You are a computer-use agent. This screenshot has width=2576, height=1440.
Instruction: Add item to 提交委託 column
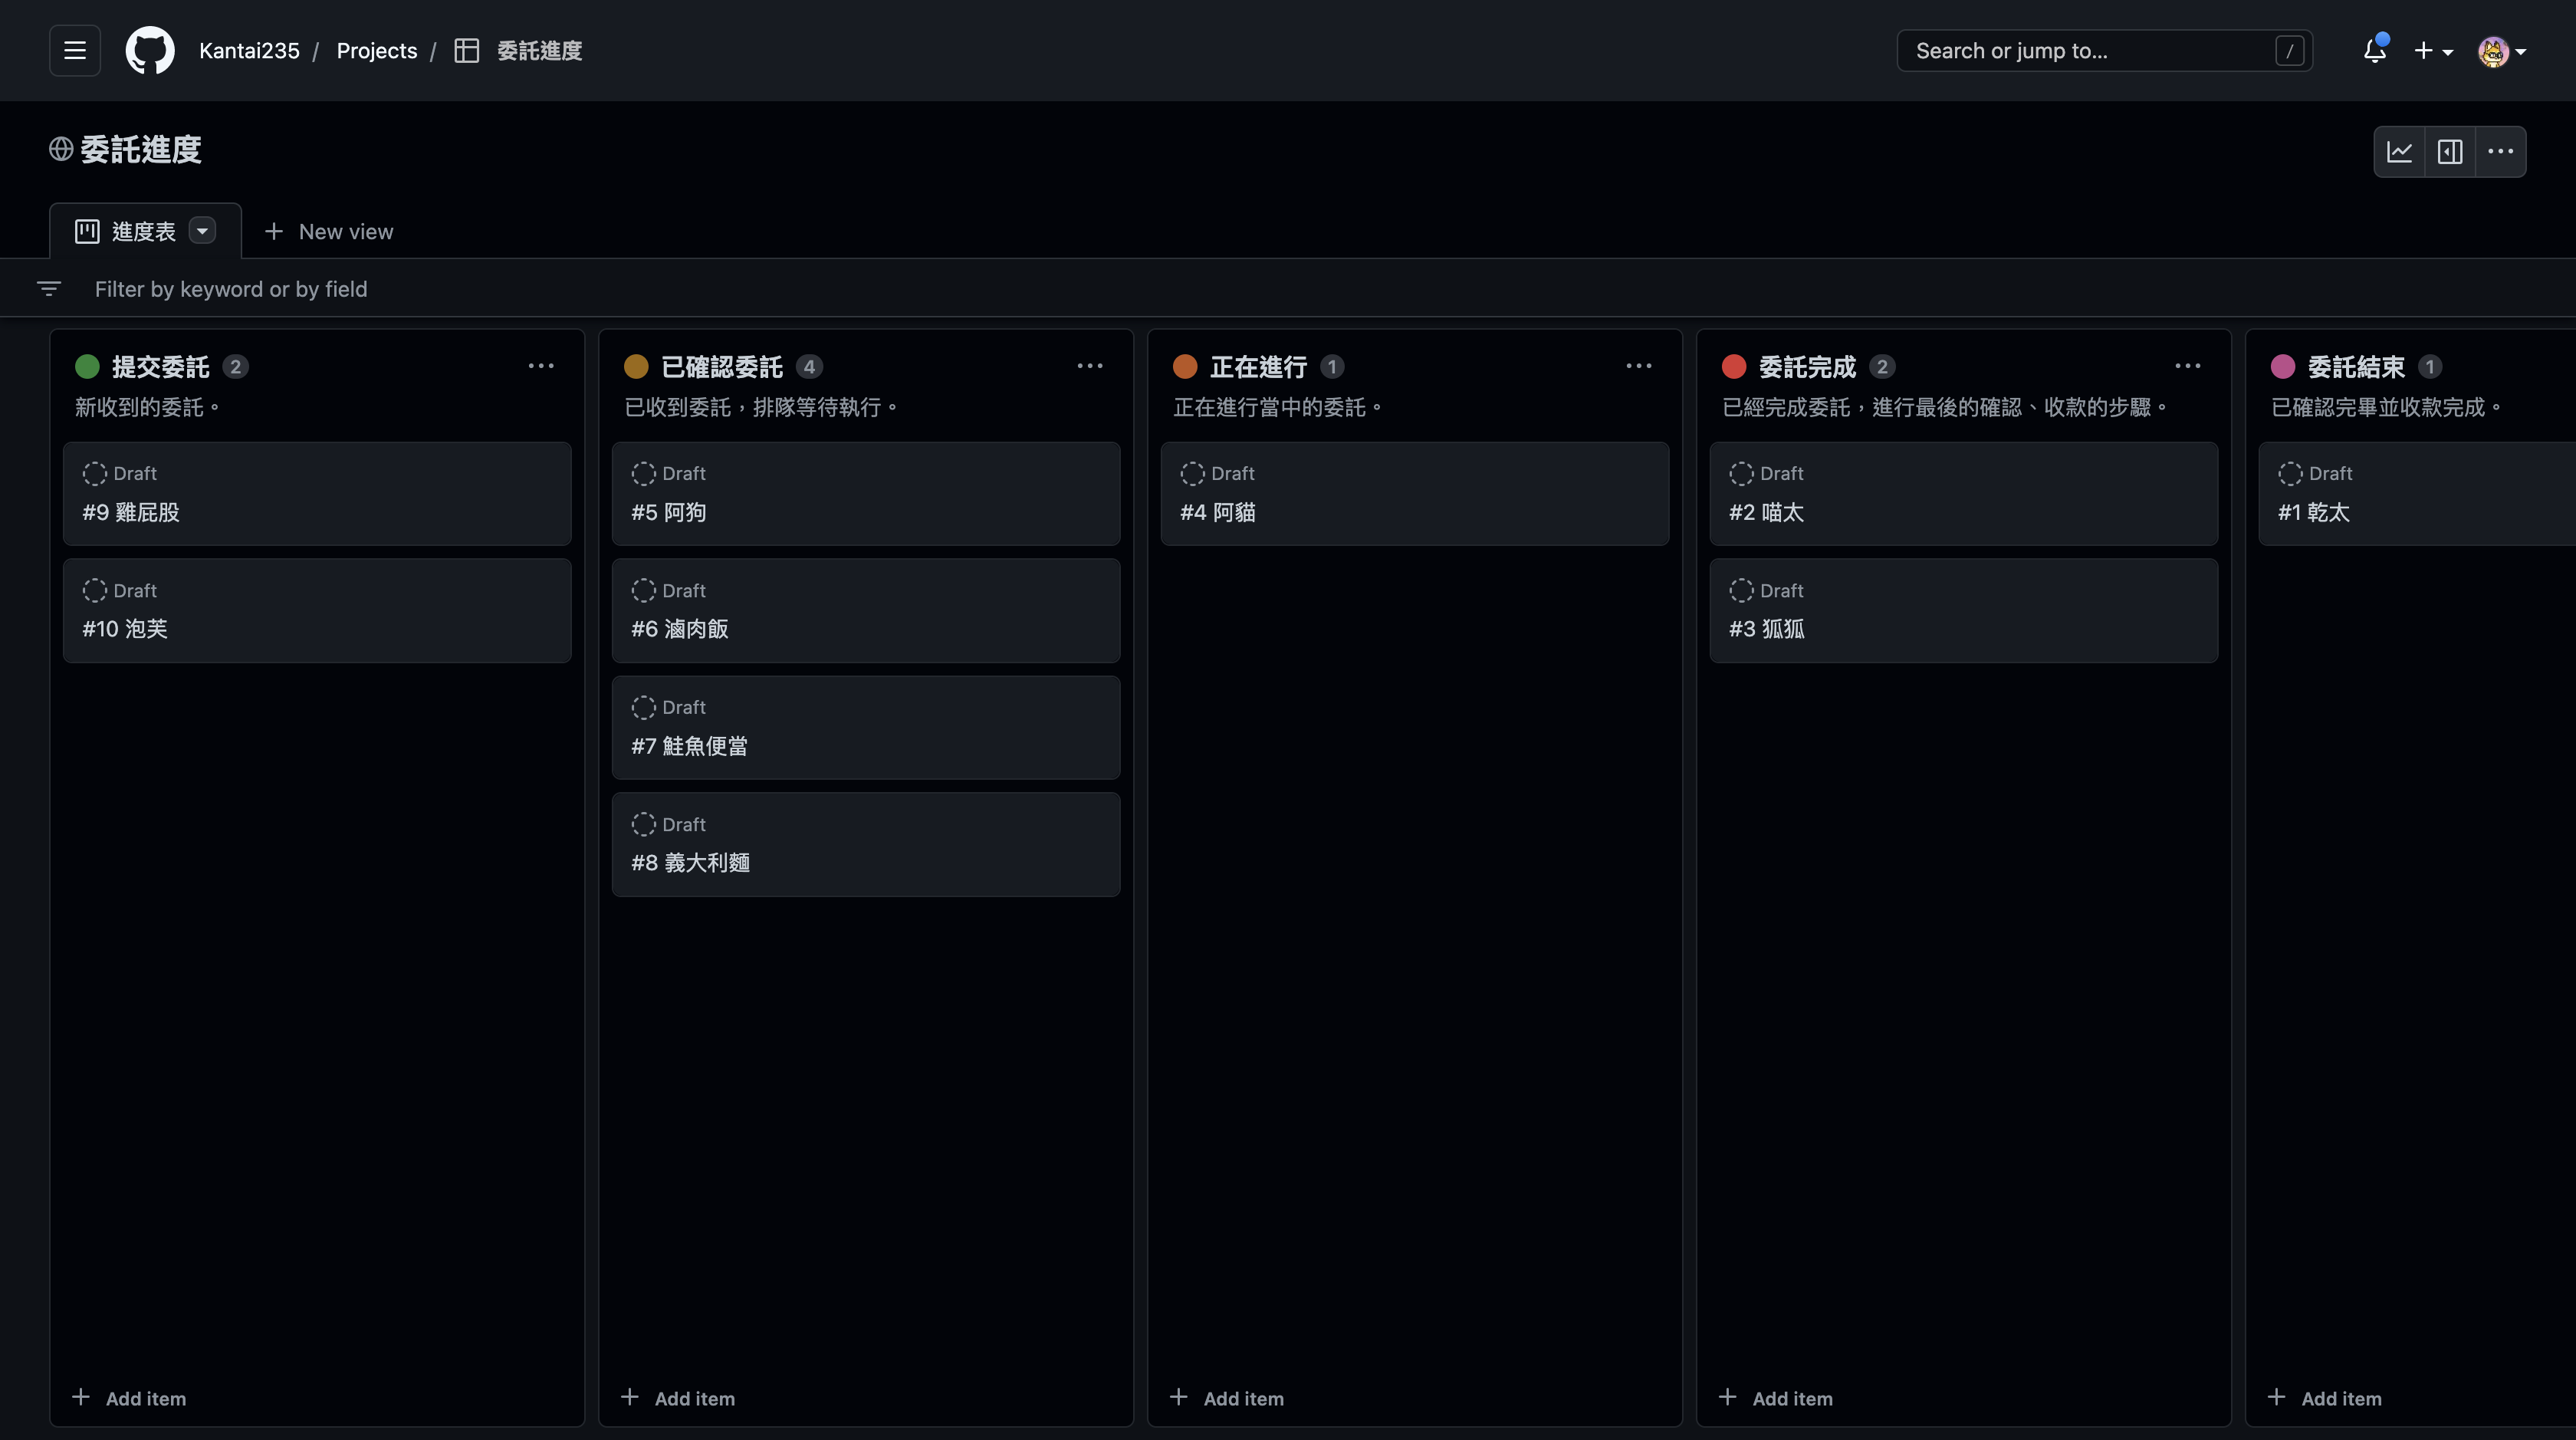click(x=129, y=1398)
